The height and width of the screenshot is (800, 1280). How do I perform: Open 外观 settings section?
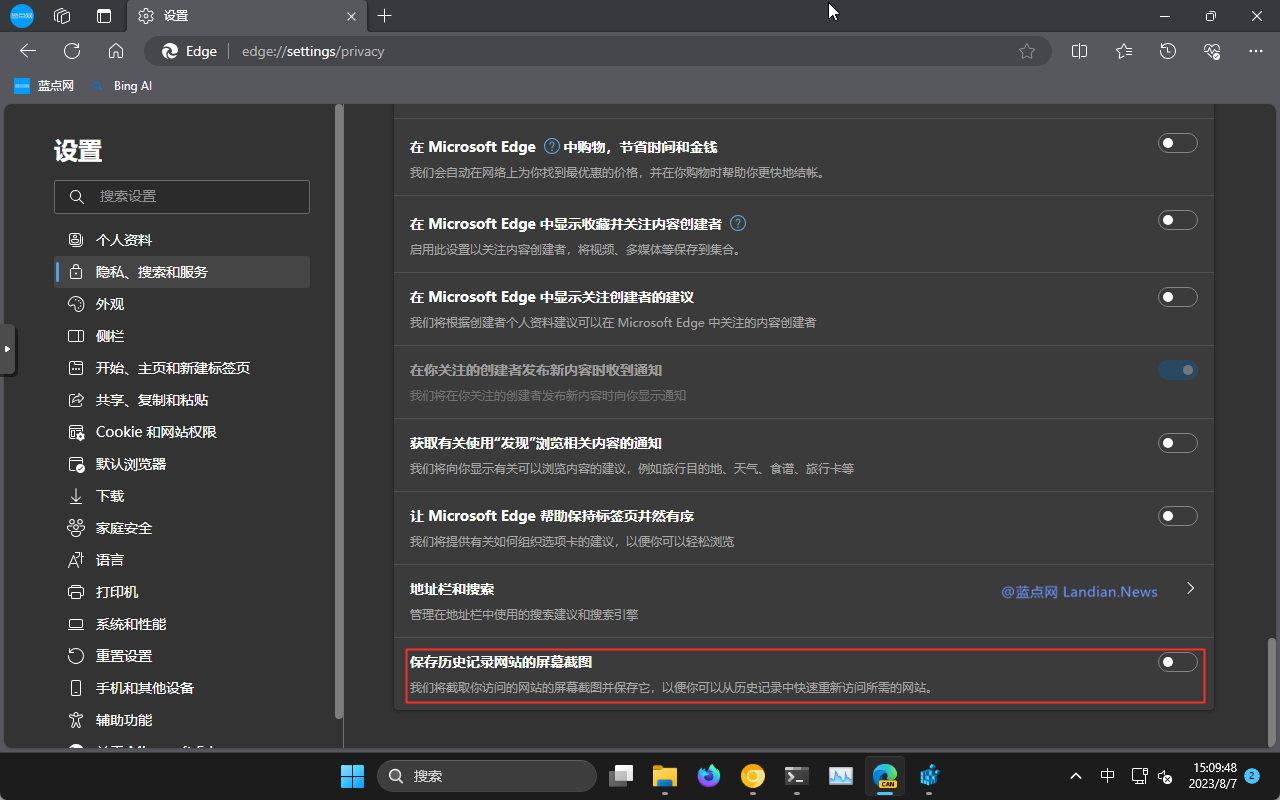(182, 304)
